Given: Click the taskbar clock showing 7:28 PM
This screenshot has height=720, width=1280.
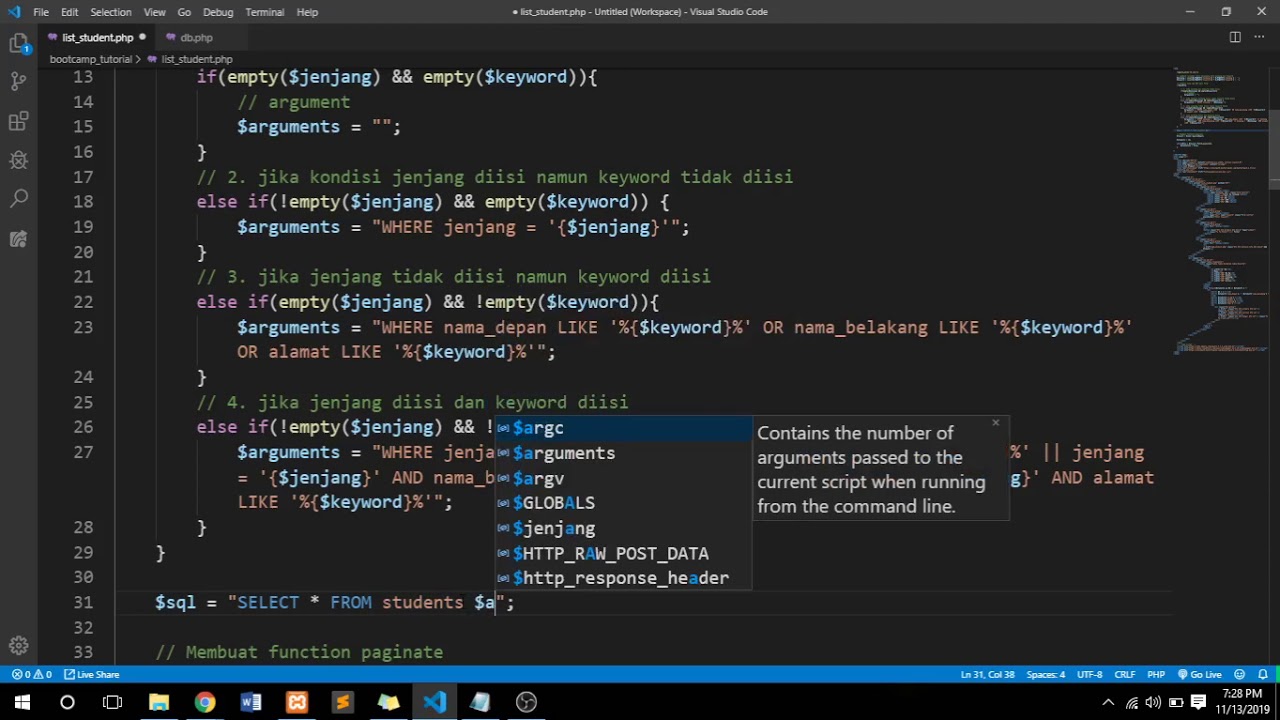Looking at the screenshot, I should (x=1241, y=701).
